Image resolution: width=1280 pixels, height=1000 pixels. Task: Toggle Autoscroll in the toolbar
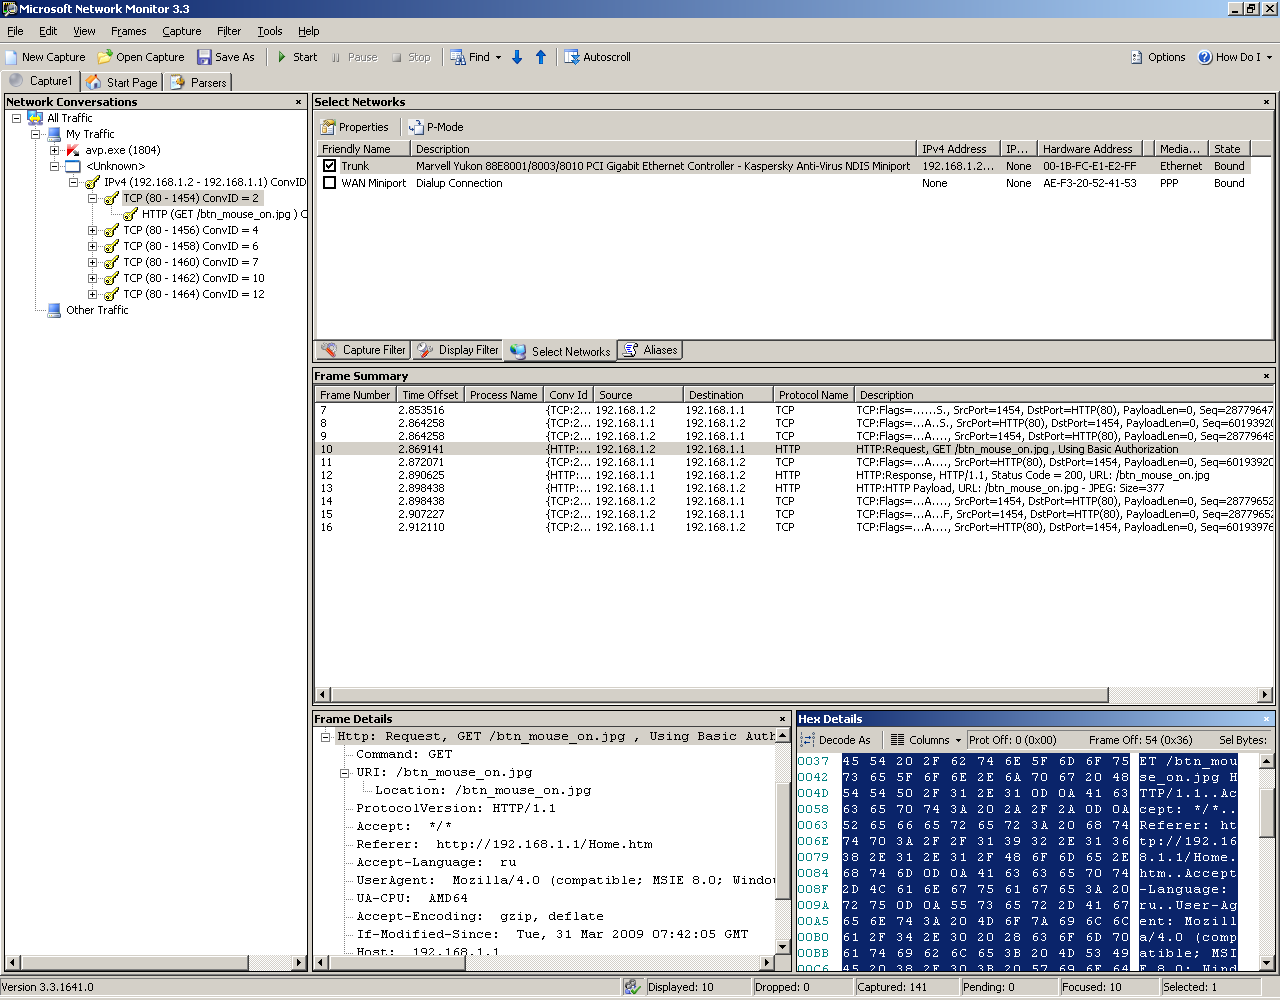point(597,57)
